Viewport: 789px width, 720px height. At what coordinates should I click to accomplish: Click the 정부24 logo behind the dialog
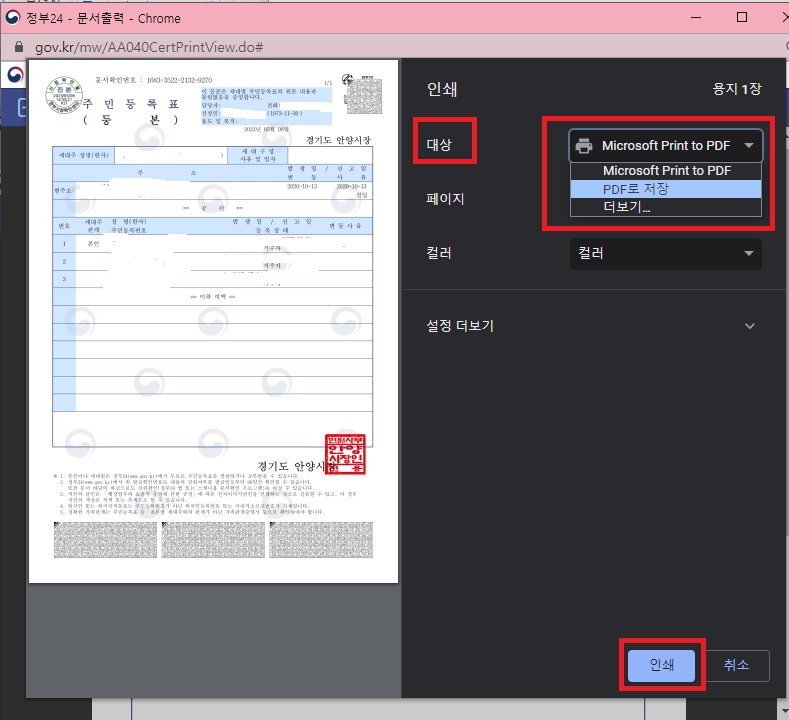coord(15,74)
